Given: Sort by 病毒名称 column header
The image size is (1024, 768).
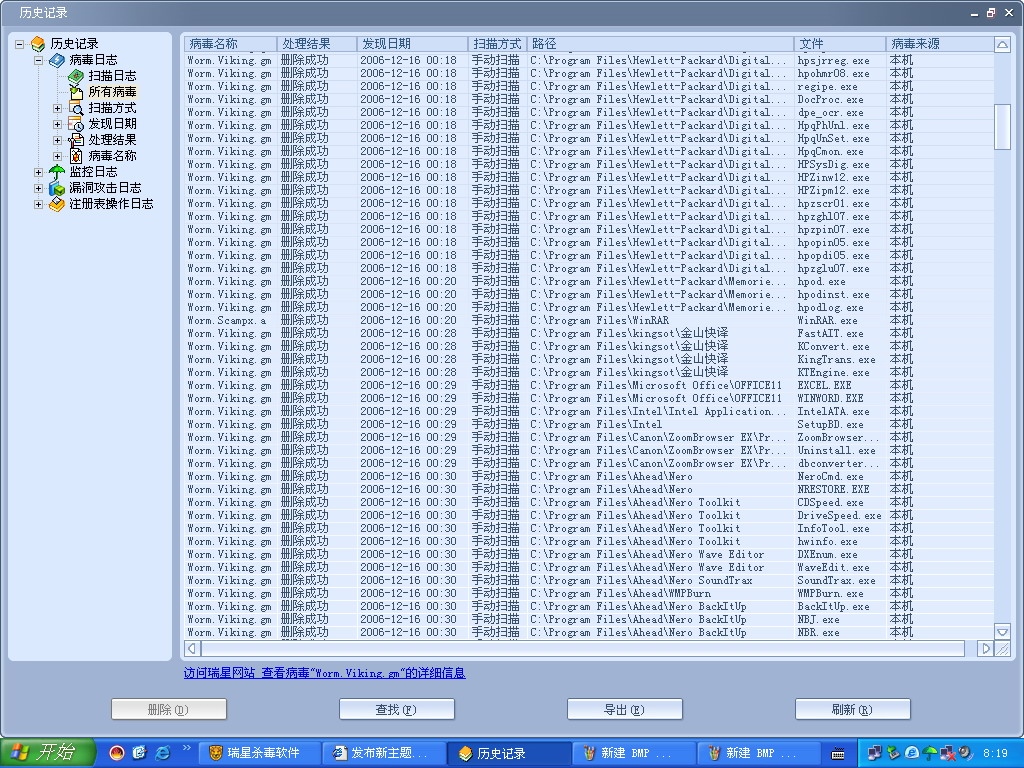Looking at the screenshot, I should point(231,44).
